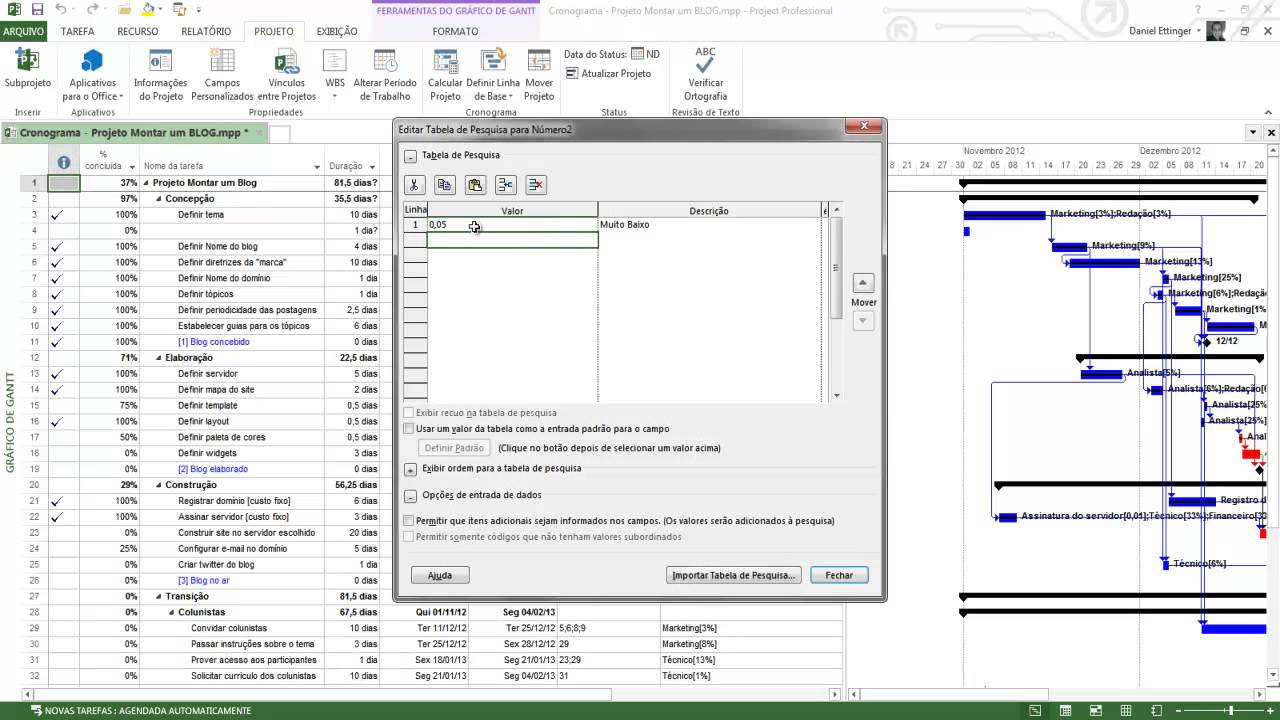The image size is (1280, 720).
Task: Collapse 'Opções de entrada de dados' section
Action: click(410, 495)
